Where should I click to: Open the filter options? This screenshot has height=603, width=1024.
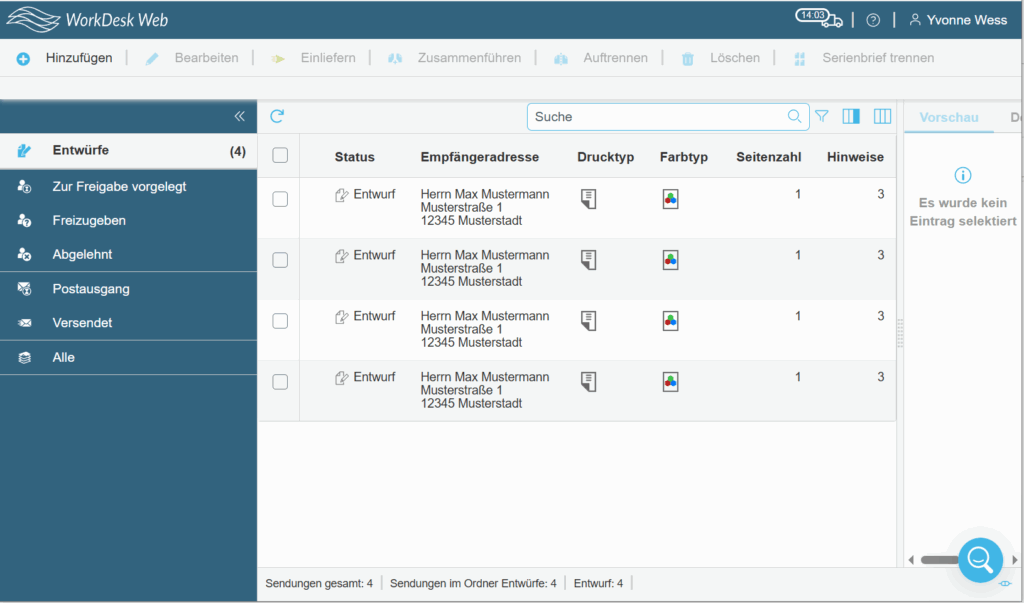(x=821, y=116)
